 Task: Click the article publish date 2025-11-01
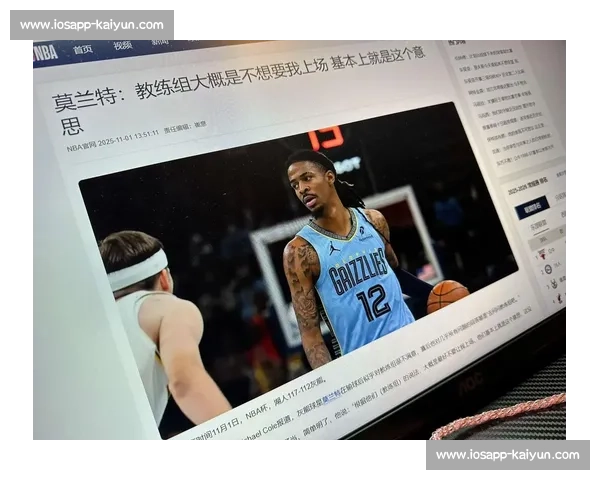133,136
